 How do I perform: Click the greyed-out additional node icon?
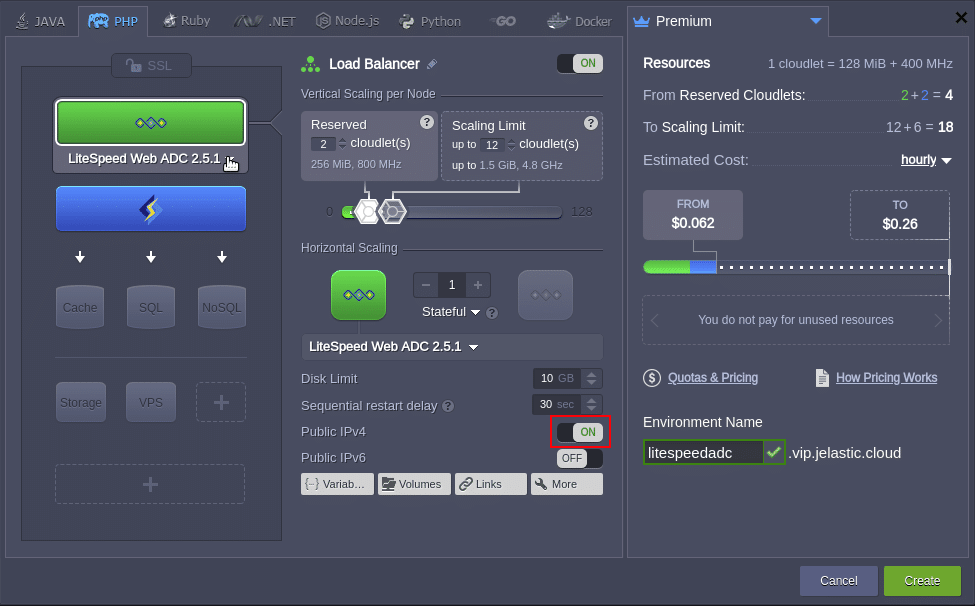coord(545,295)
